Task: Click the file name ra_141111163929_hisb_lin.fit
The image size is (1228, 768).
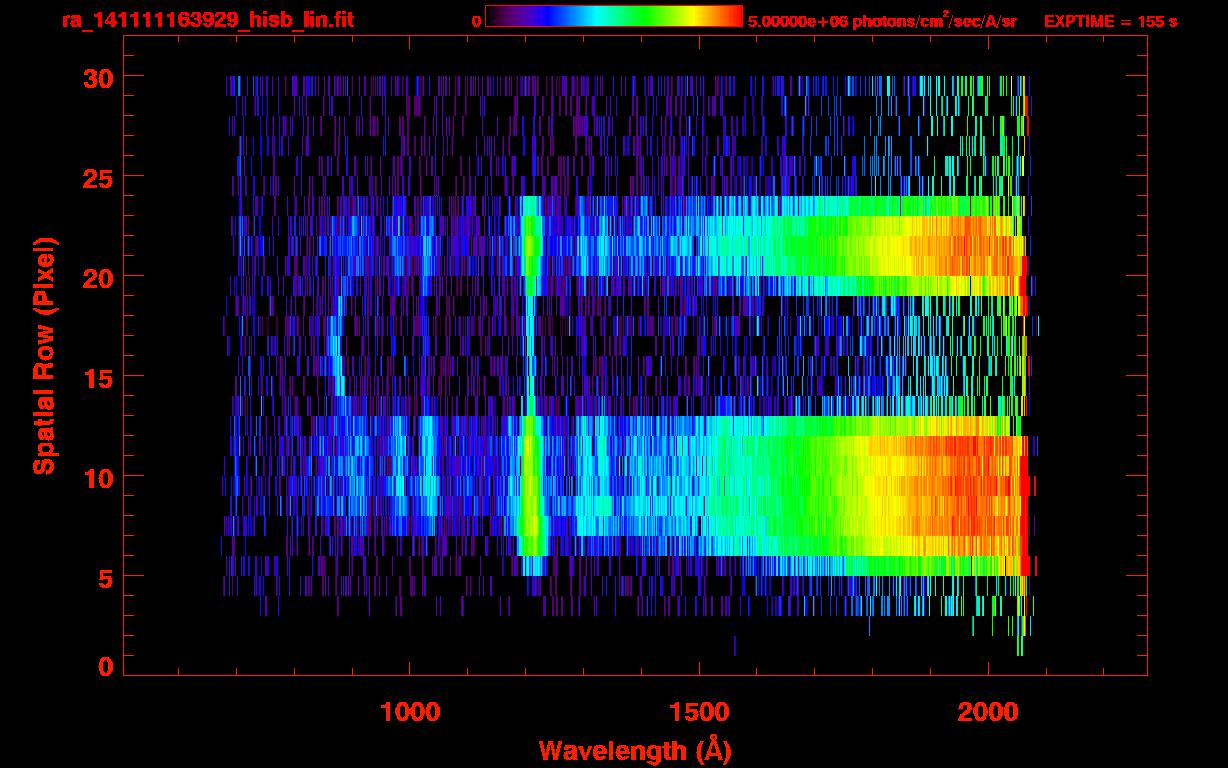Action: click(x=207, y=20)
